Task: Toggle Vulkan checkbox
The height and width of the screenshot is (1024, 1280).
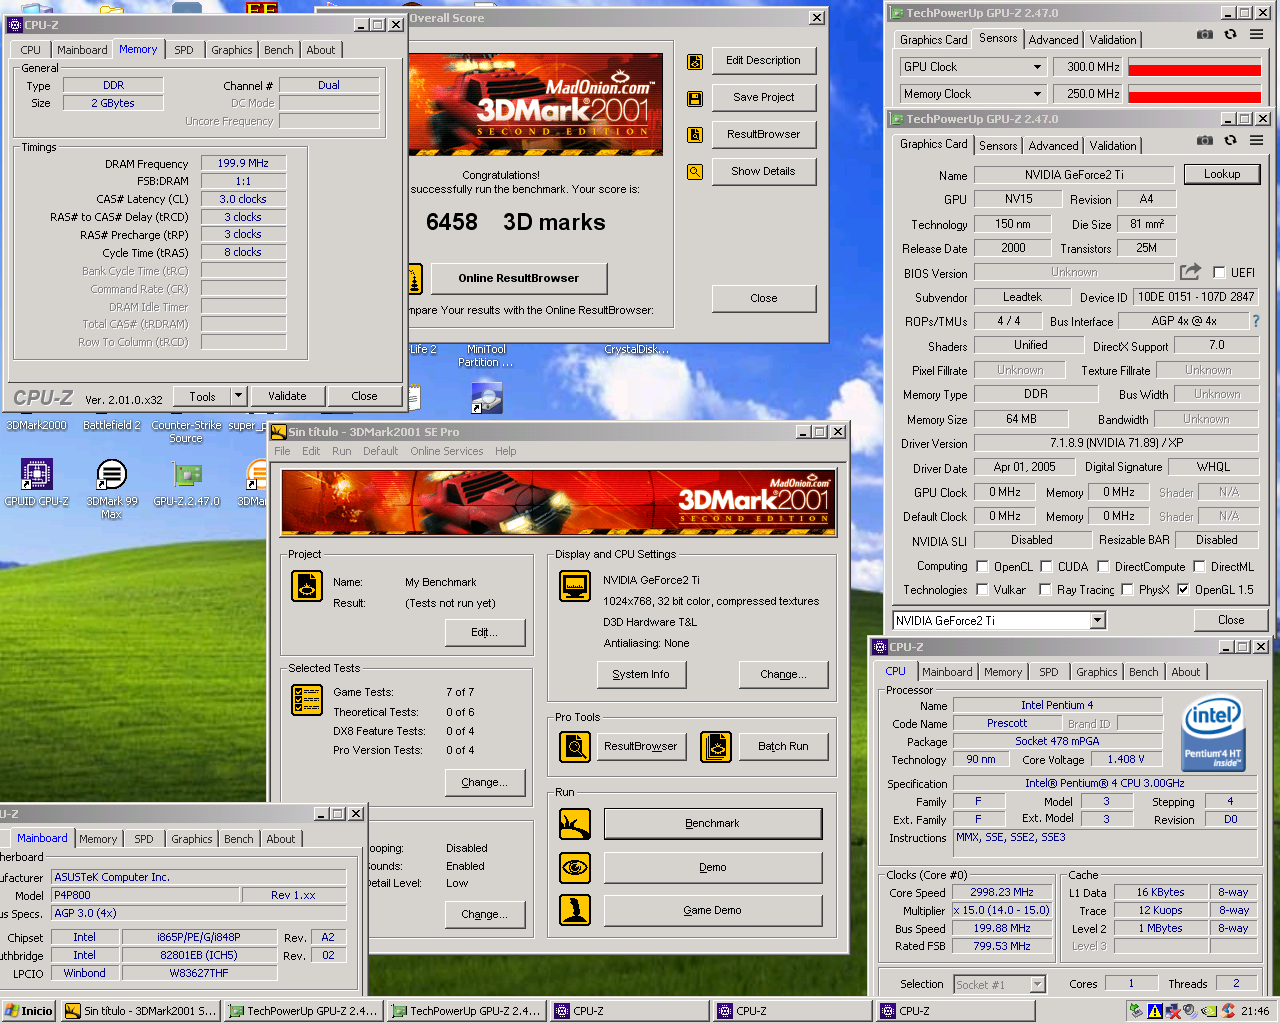Action: pos(982,589)
